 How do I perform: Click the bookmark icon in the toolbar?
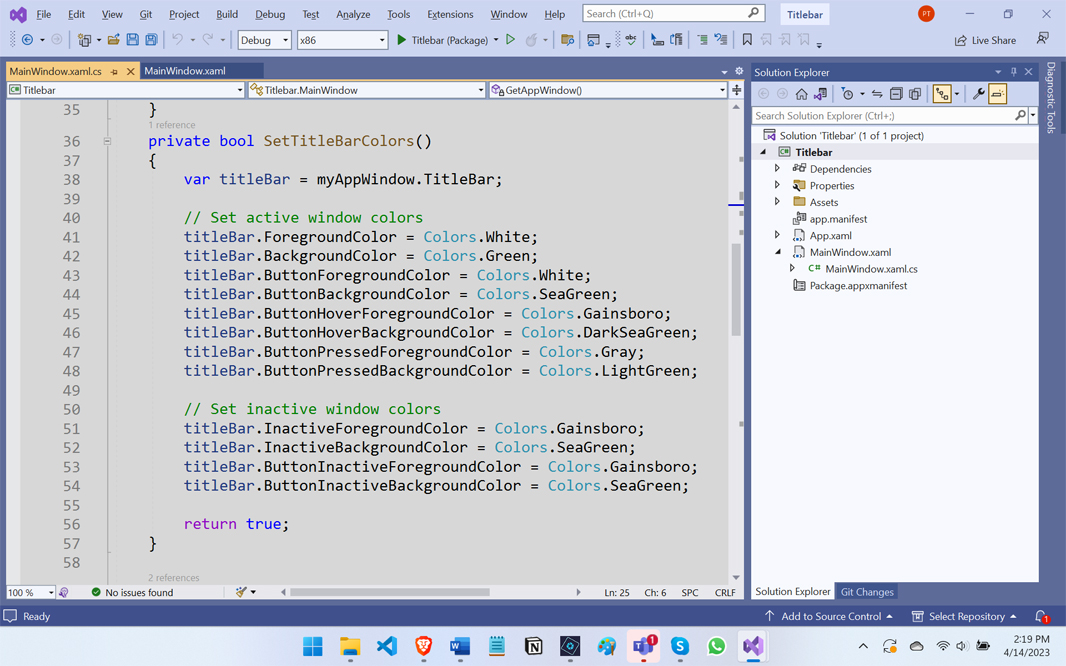pos(747,40)
